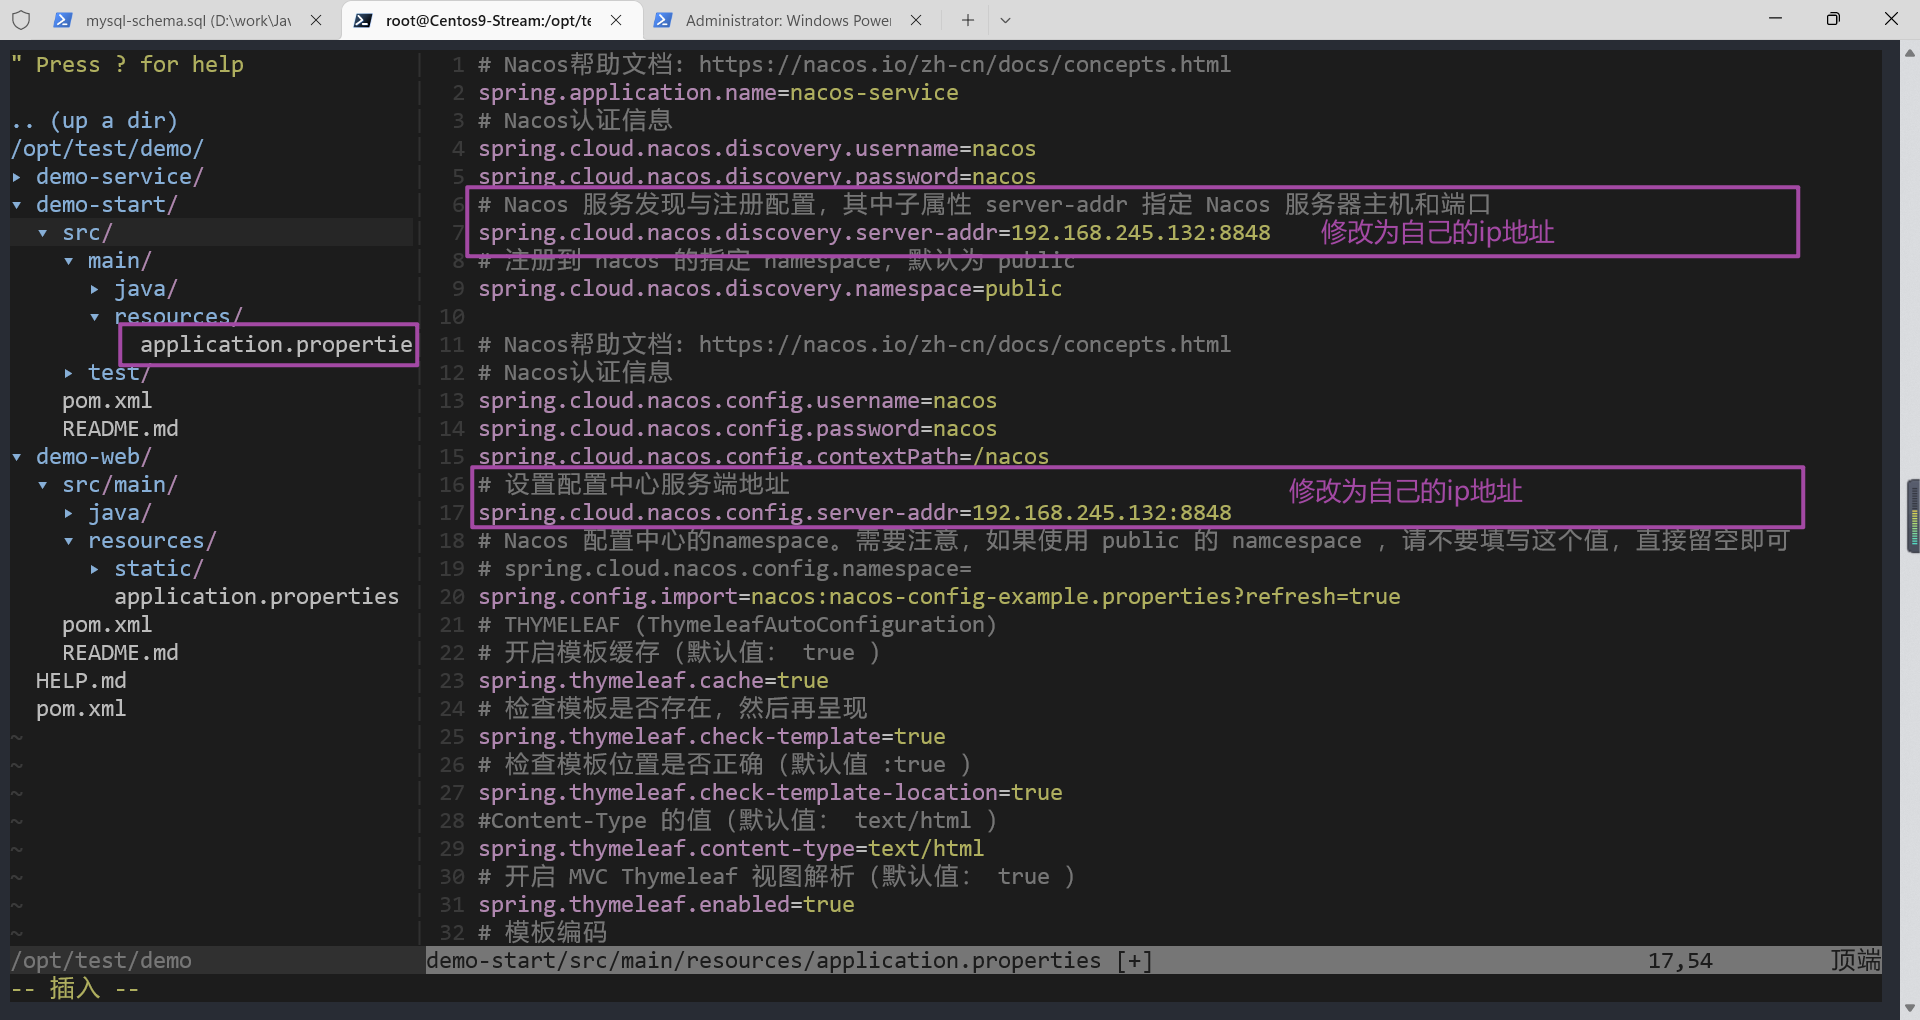Close the mysql-schema.sql tab

pyautogui.click(x=316, y=20)
